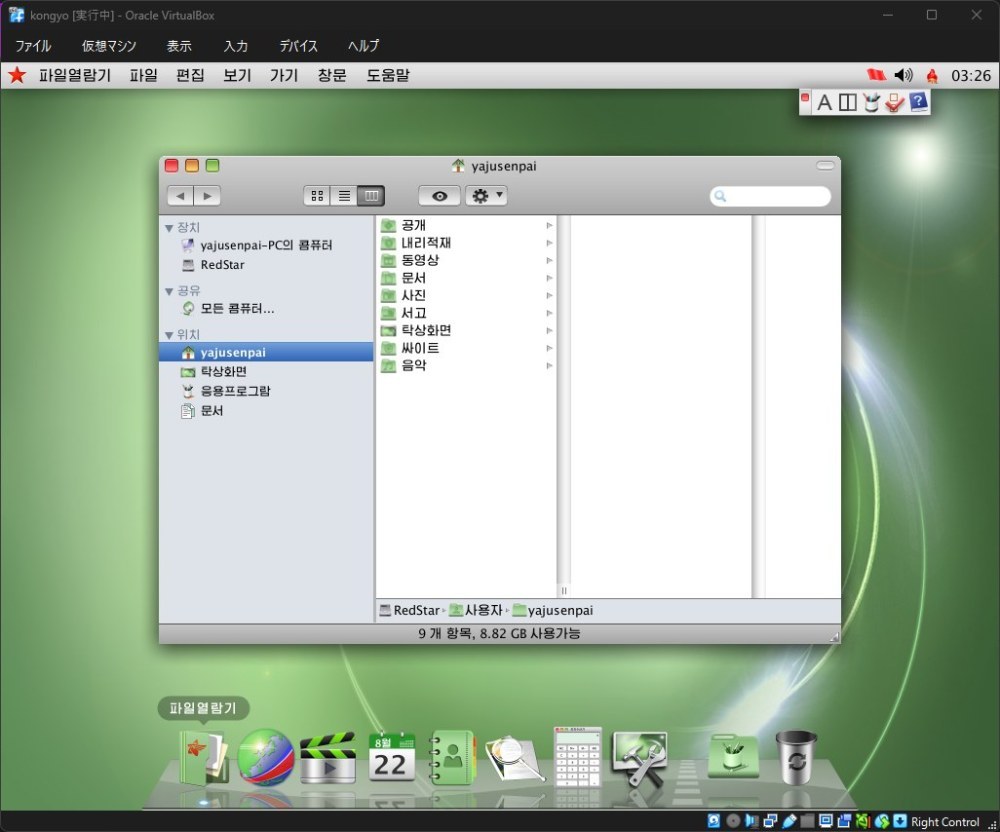Viewport: 1000px width, 832px height.
Task: Open the red star system menu
Action: pos(17,75)
